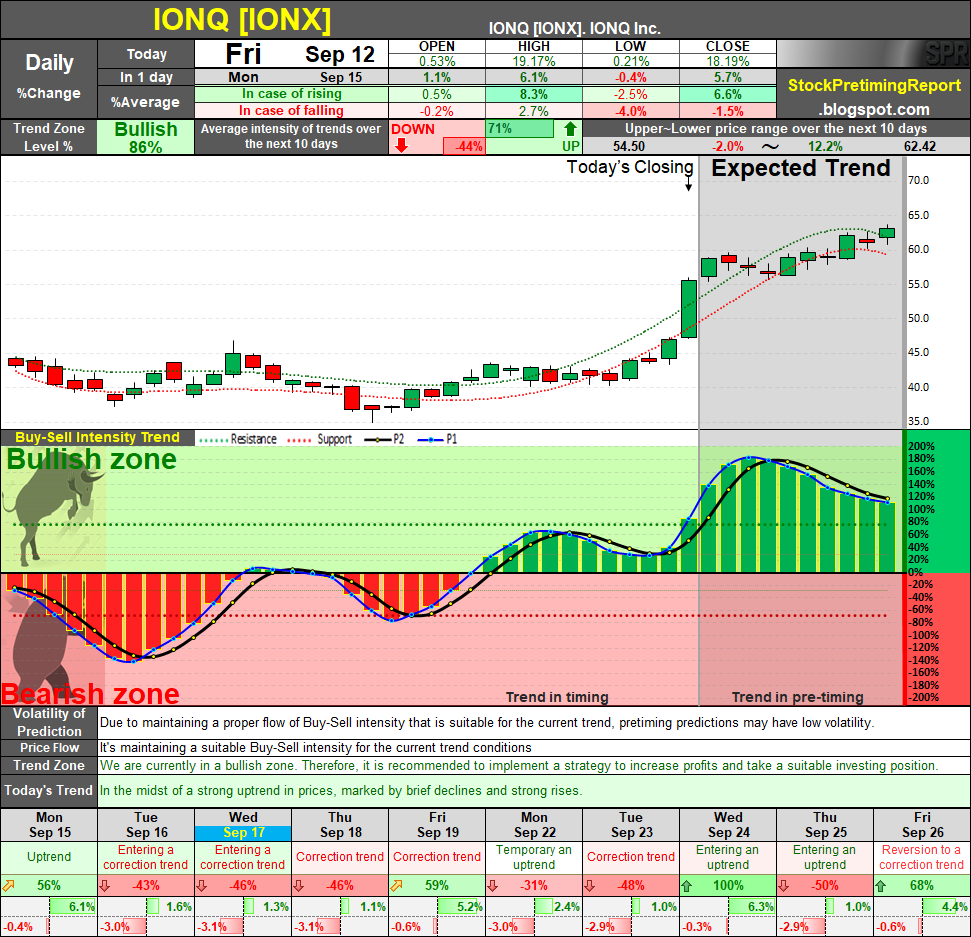The height and width of the screenshot is (937, 971).
Task: Click the down arrow beside -50% on Sep 25
Action: click(x=784, y=886)
